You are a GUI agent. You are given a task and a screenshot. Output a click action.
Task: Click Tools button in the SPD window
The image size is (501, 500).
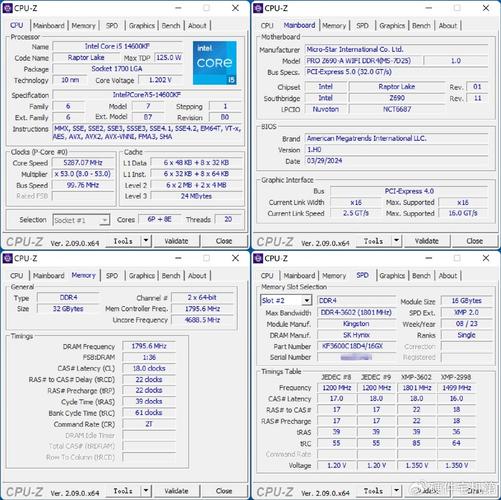coord(373,491)
